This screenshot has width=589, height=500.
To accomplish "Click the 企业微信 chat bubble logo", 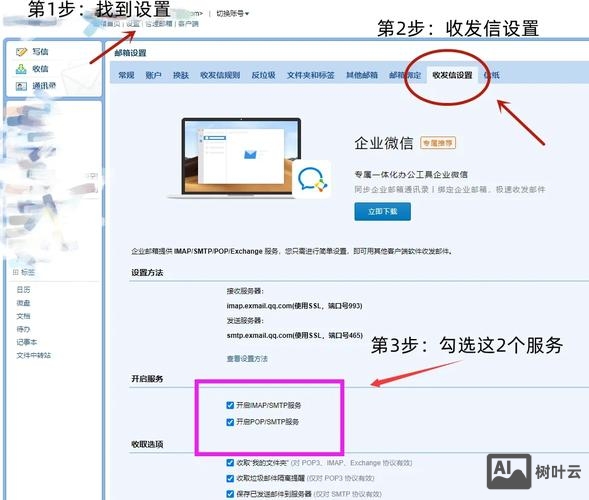I will 313,180.
